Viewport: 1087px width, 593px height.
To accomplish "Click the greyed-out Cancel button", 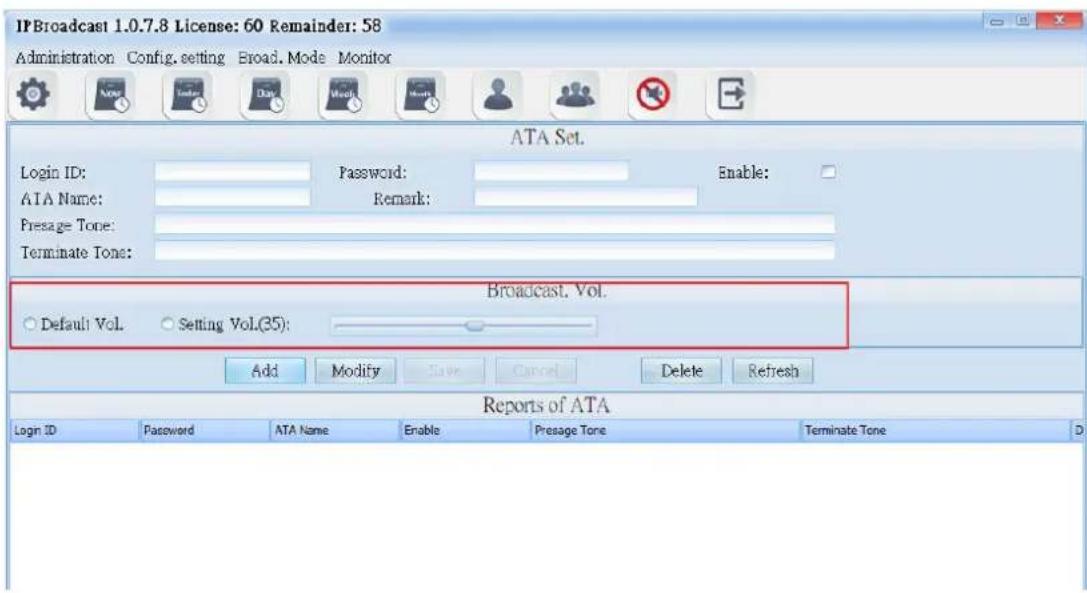I will tap(536, 371).
